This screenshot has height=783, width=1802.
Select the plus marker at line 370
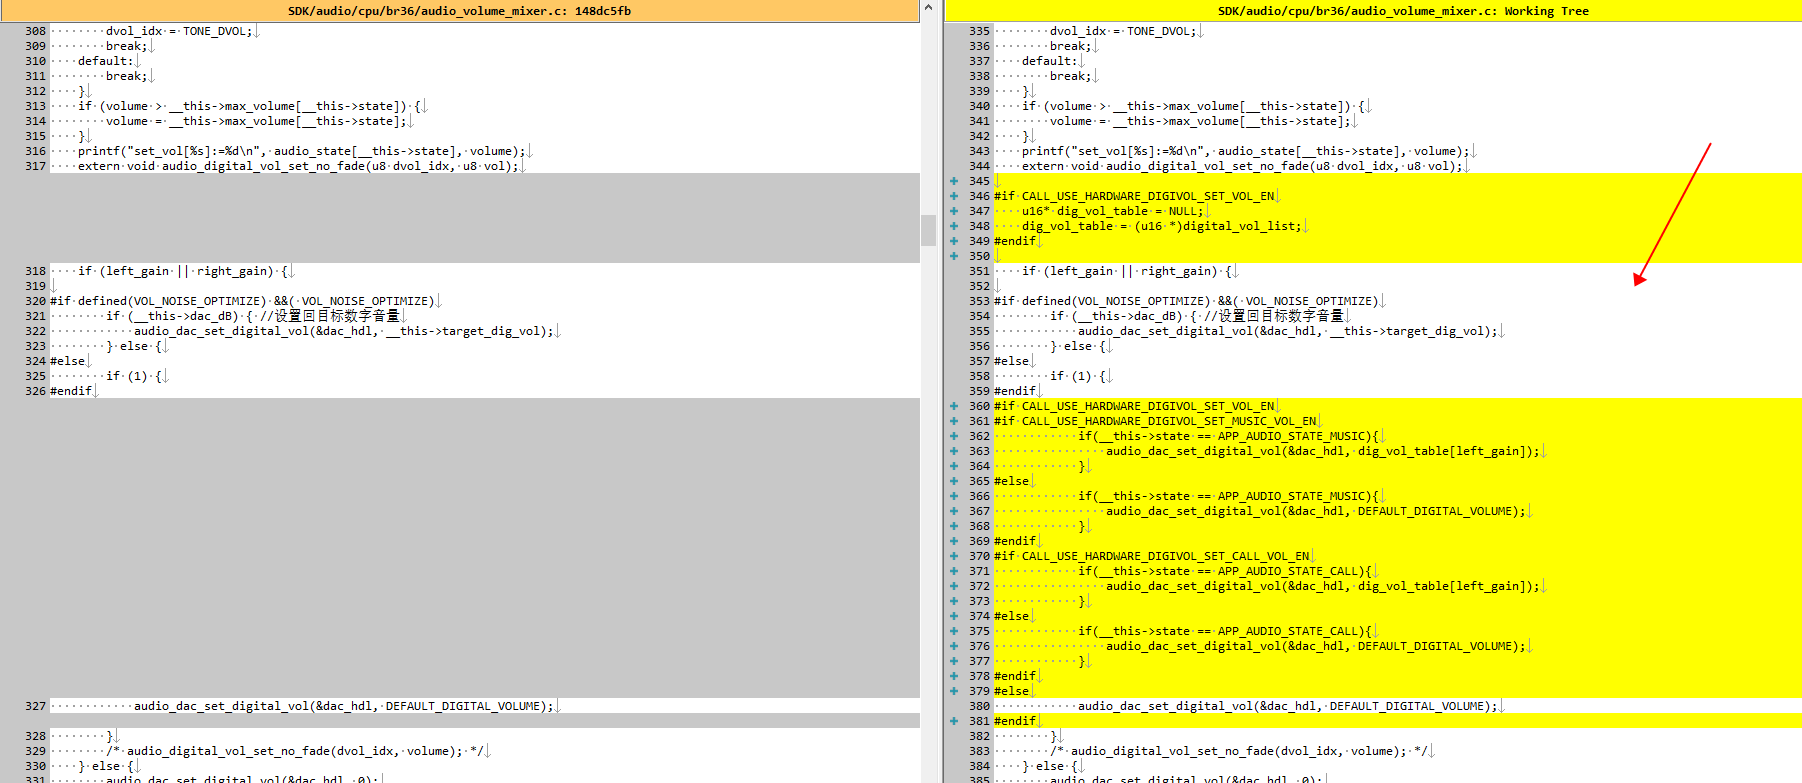pyautogui.click(x=954, y=556)
